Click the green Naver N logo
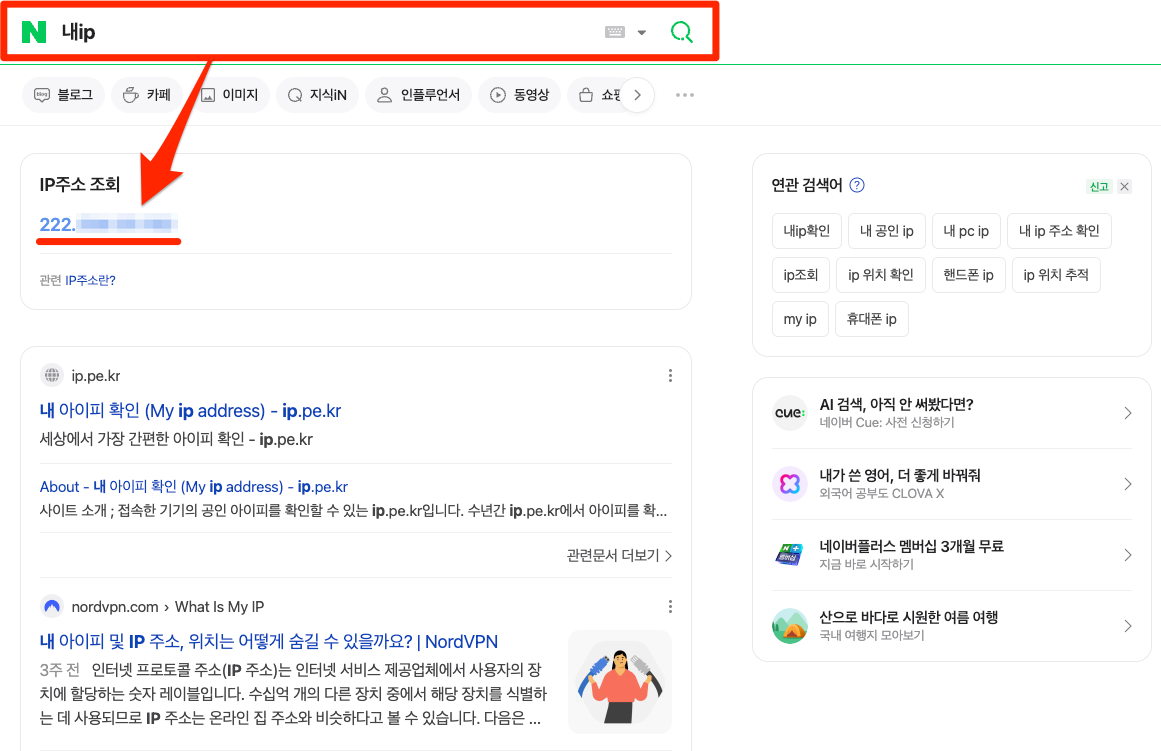The height and width of the screenshot is (751, 1161). click(34, 32)
